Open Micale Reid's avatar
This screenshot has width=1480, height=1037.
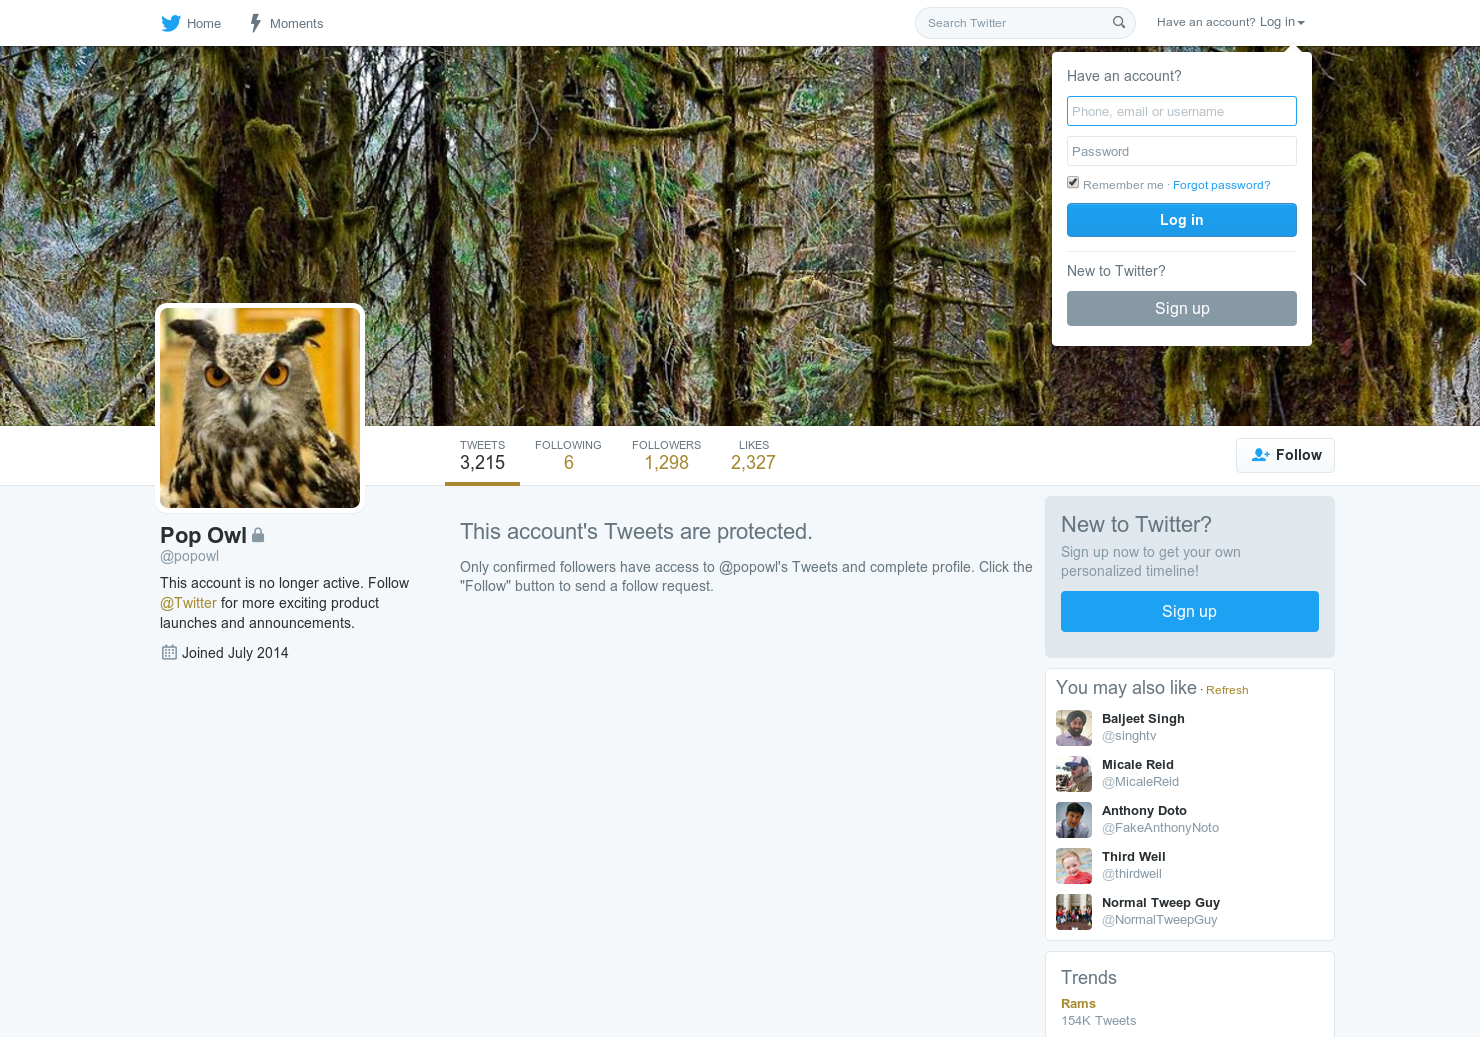[1074, 774]
